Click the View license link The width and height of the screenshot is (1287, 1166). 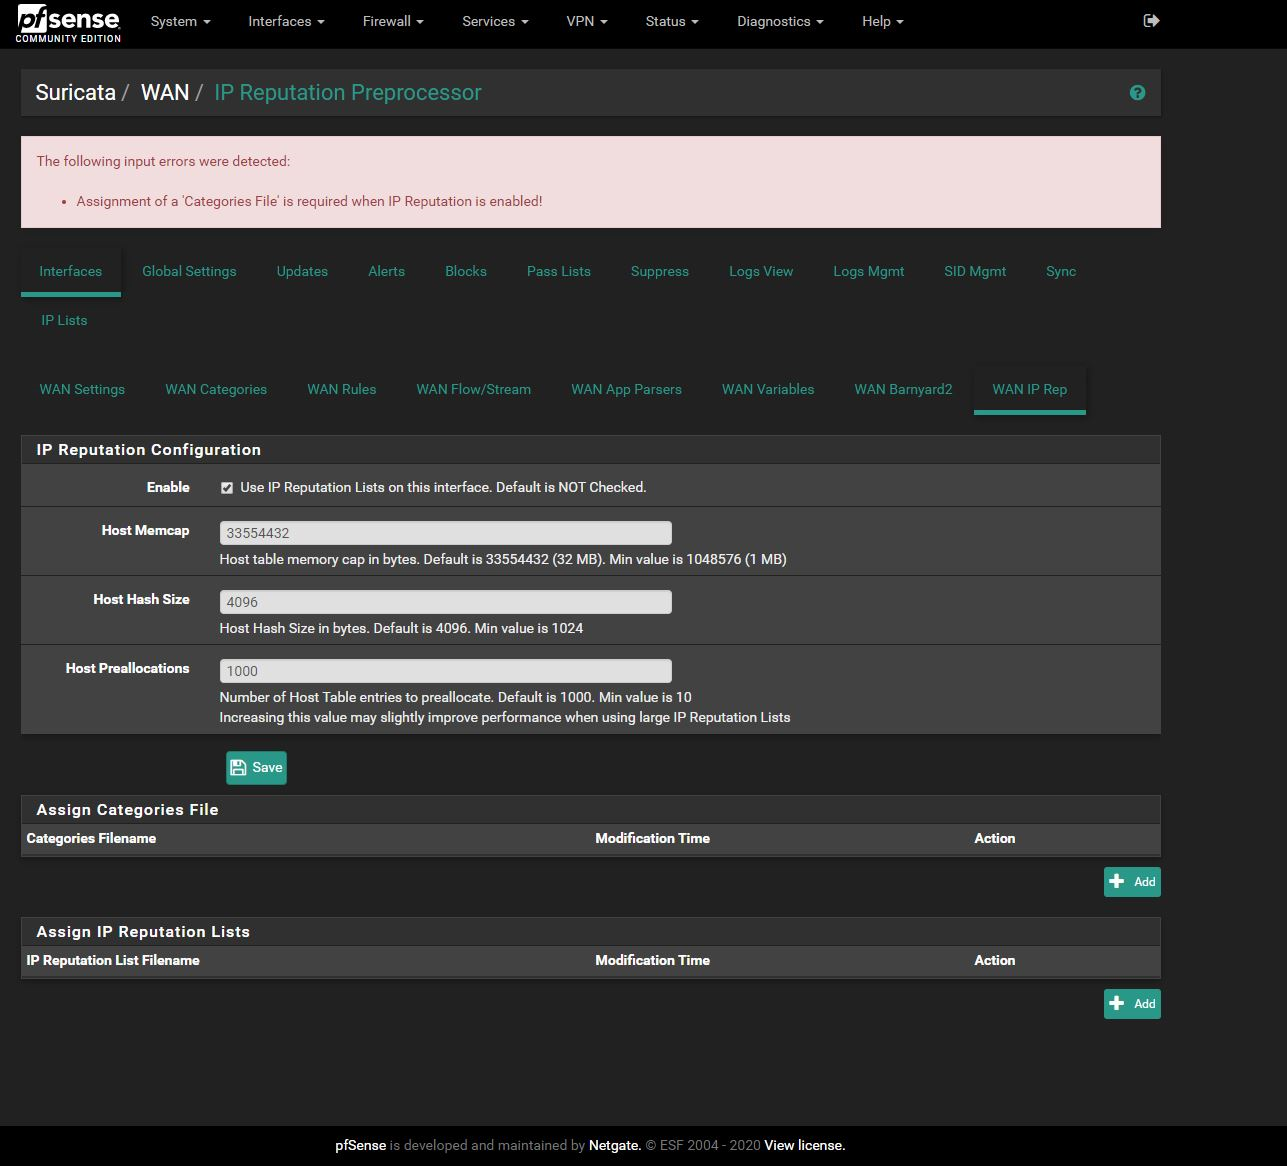[x=804, y=1145]
